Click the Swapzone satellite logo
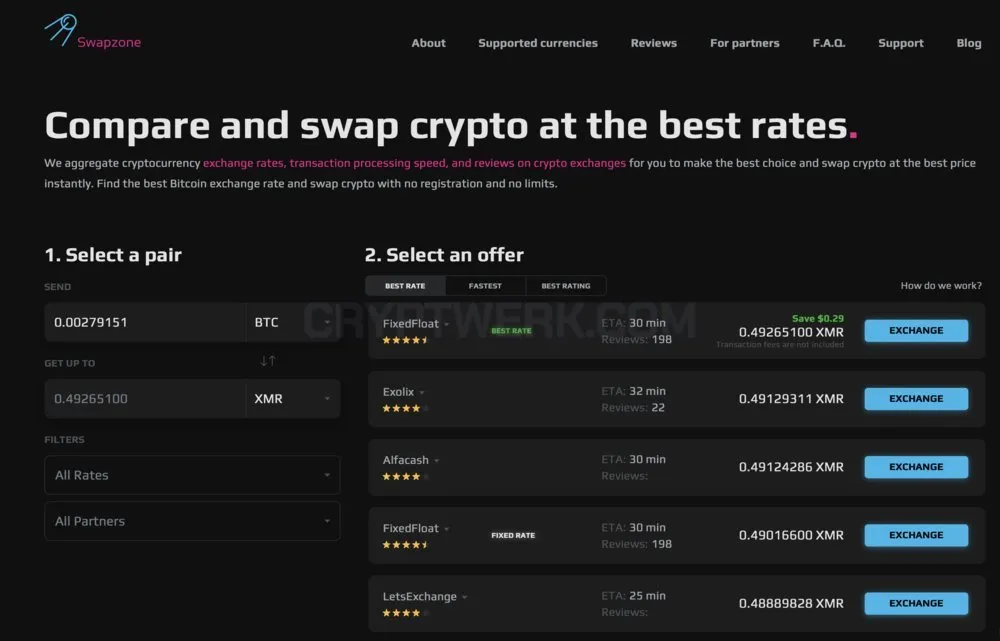Image resolution: width=1000 pixels, height=641 pixels. [61, 30]
